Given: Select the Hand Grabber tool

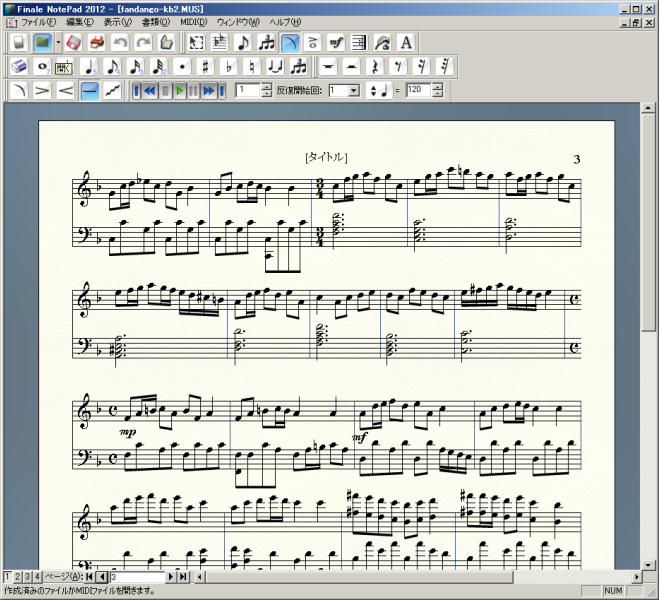Looking at the screenshot, I should point(167,42).
